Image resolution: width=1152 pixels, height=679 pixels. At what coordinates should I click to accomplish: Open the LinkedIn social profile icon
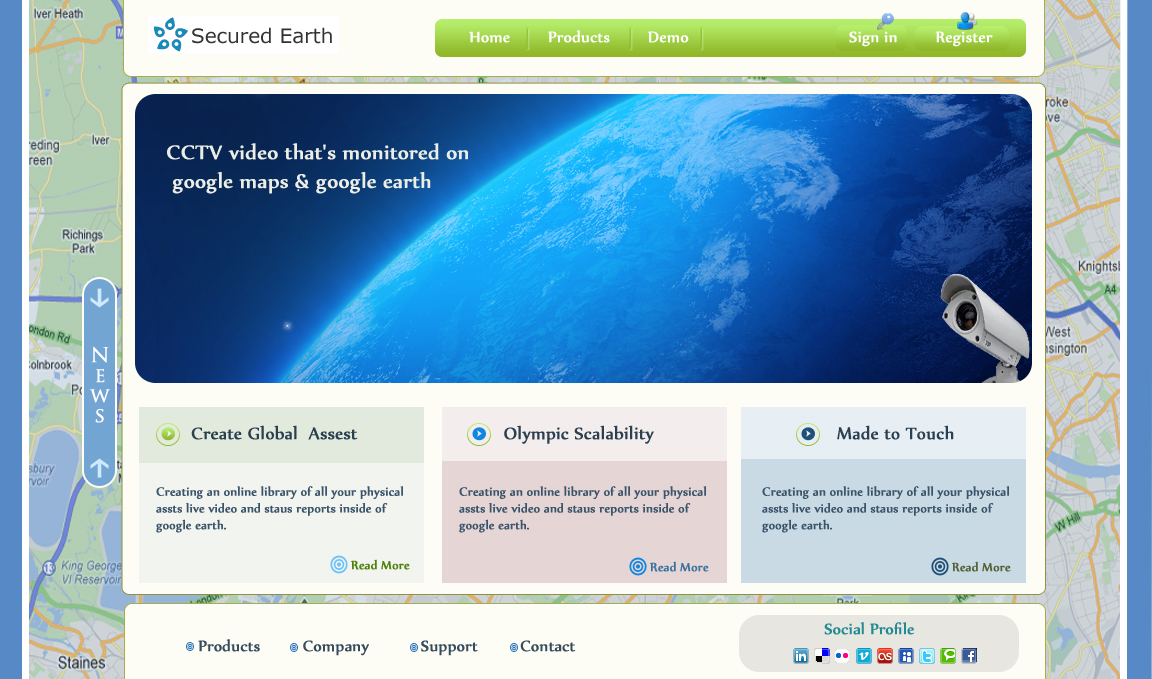[801, 655]
